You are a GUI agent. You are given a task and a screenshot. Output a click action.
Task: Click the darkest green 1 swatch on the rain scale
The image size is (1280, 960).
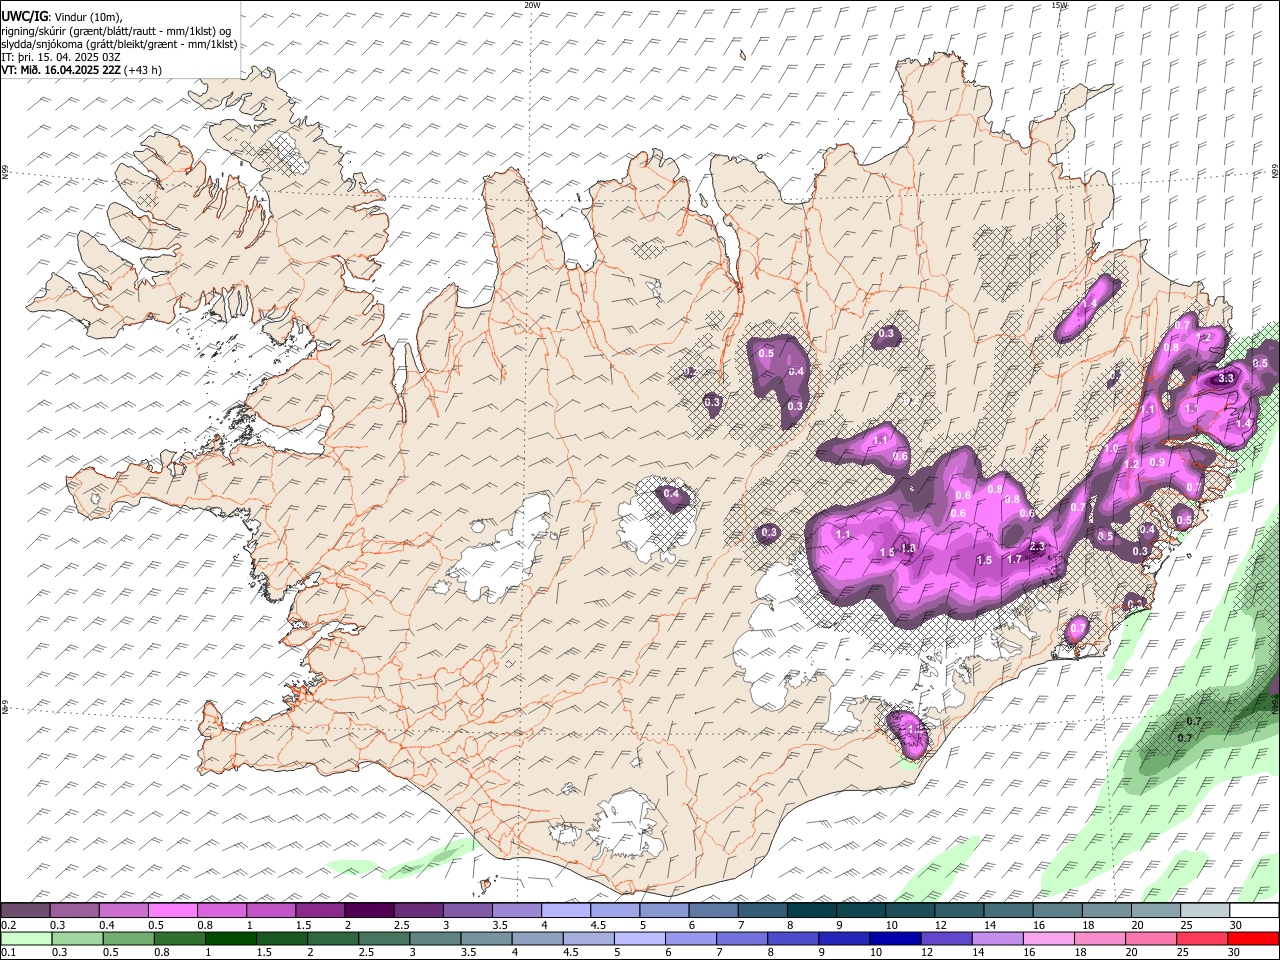pyautogui.click(x=231, y=938)
